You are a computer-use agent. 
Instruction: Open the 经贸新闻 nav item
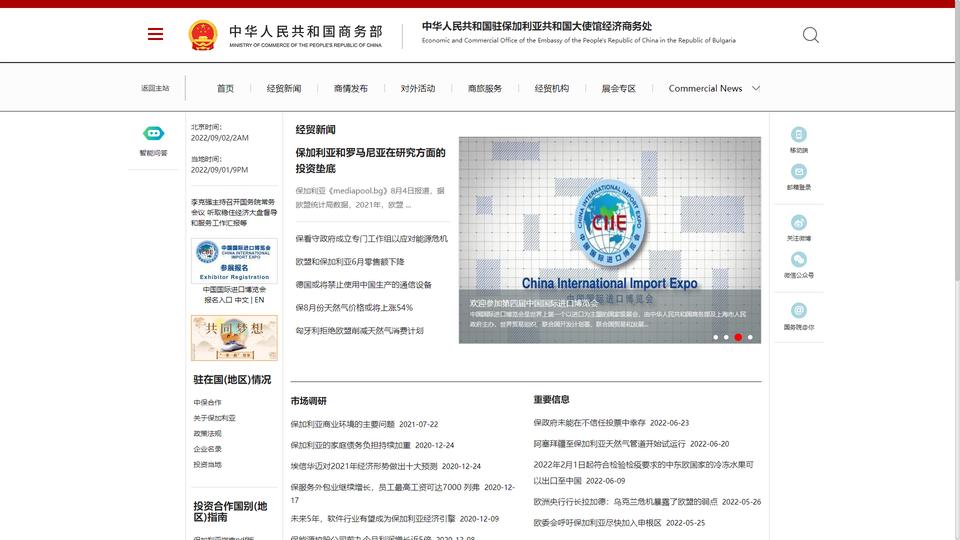tap(284, 88)
